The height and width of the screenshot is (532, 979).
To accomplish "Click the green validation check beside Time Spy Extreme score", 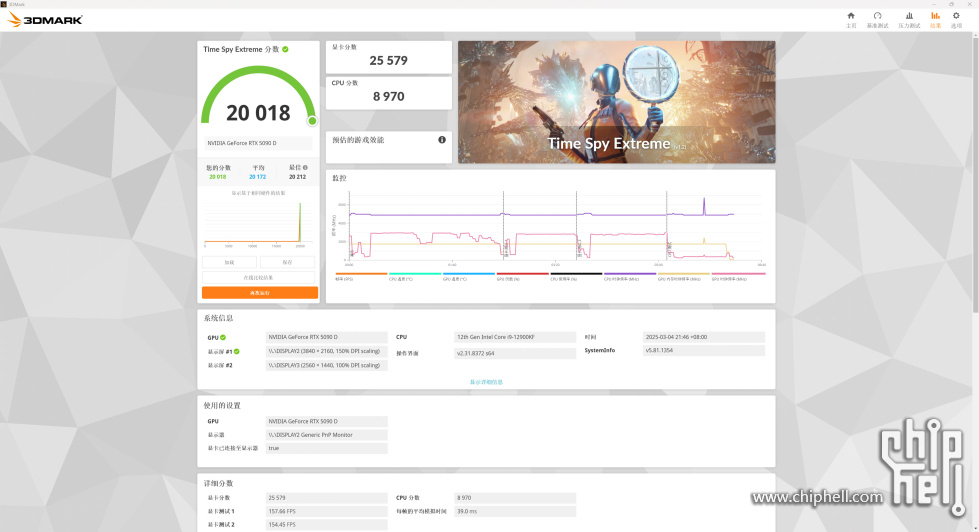I will pos(285,49).
